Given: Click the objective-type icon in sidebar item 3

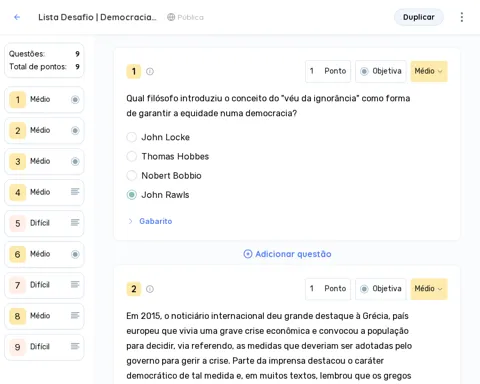Looking at the screenshot, I should pos(75,161).
